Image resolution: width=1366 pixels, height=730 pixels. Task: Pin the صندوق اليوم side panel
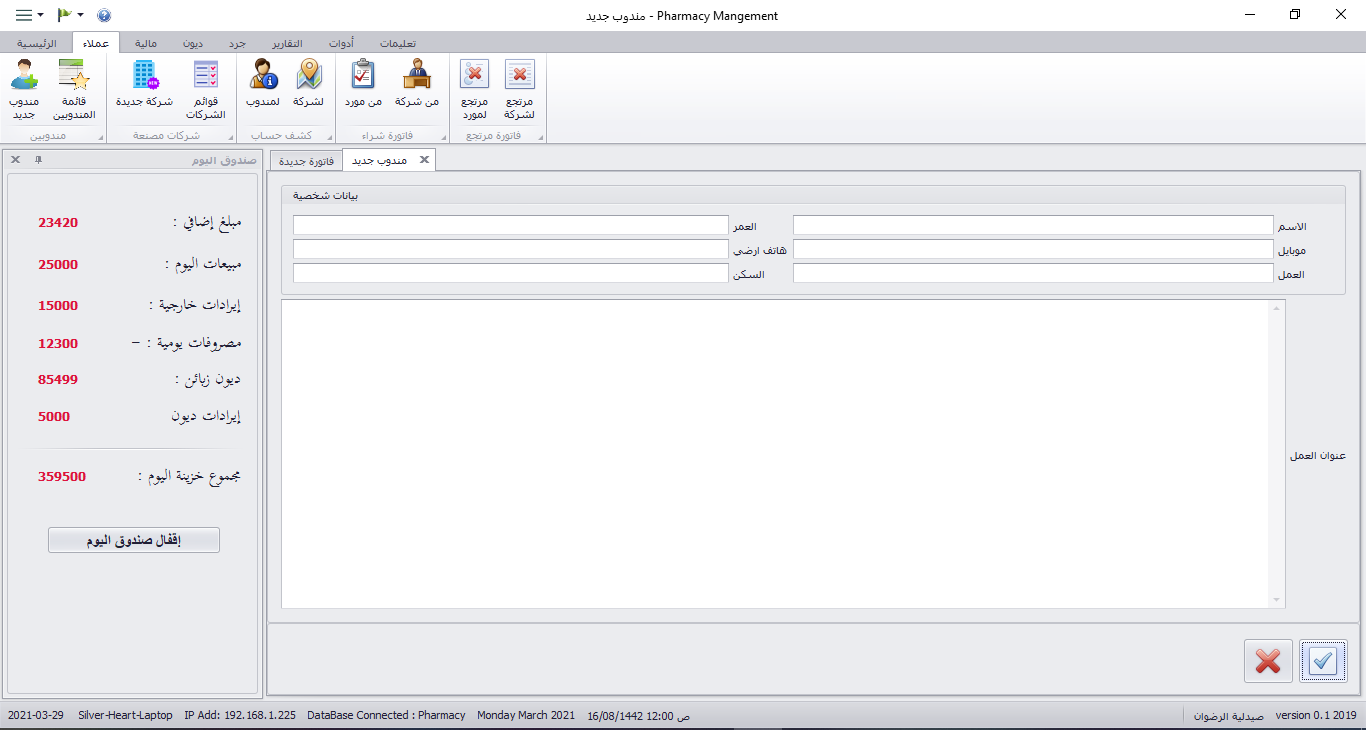[38, 159]
